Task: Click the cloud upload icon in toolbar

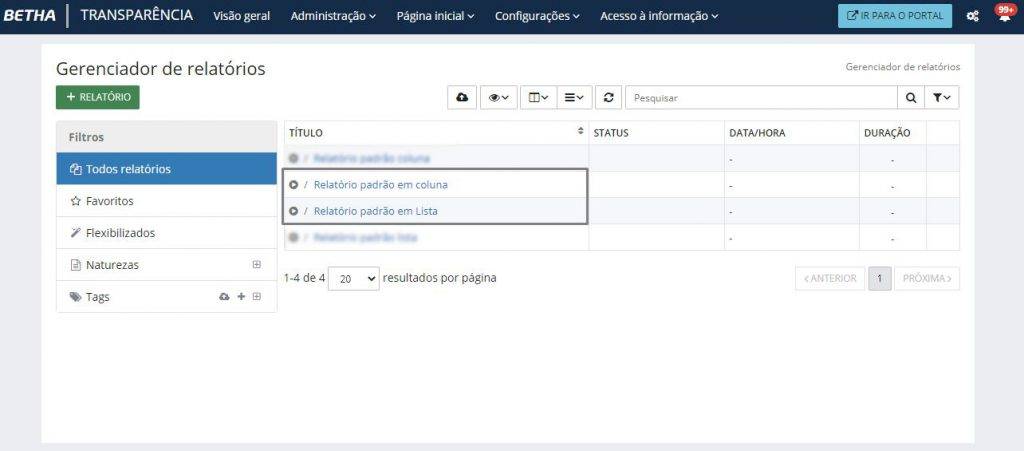Action: click(x=461, y=98)
